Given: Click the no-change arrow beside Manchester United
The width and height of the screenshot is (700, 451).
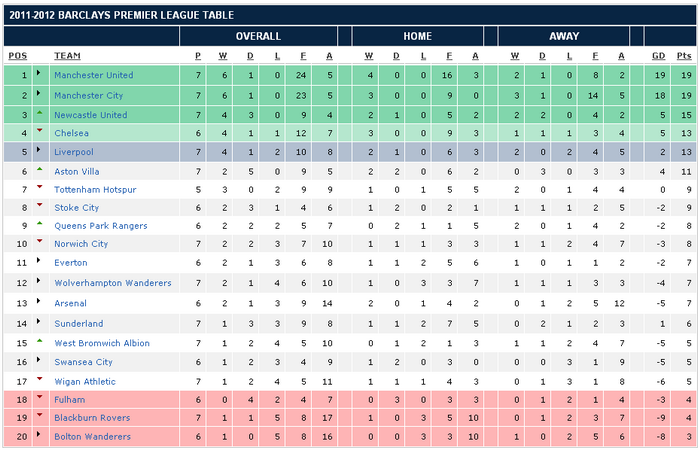Looking at the screenshot, I should click(x=39, y=74).
